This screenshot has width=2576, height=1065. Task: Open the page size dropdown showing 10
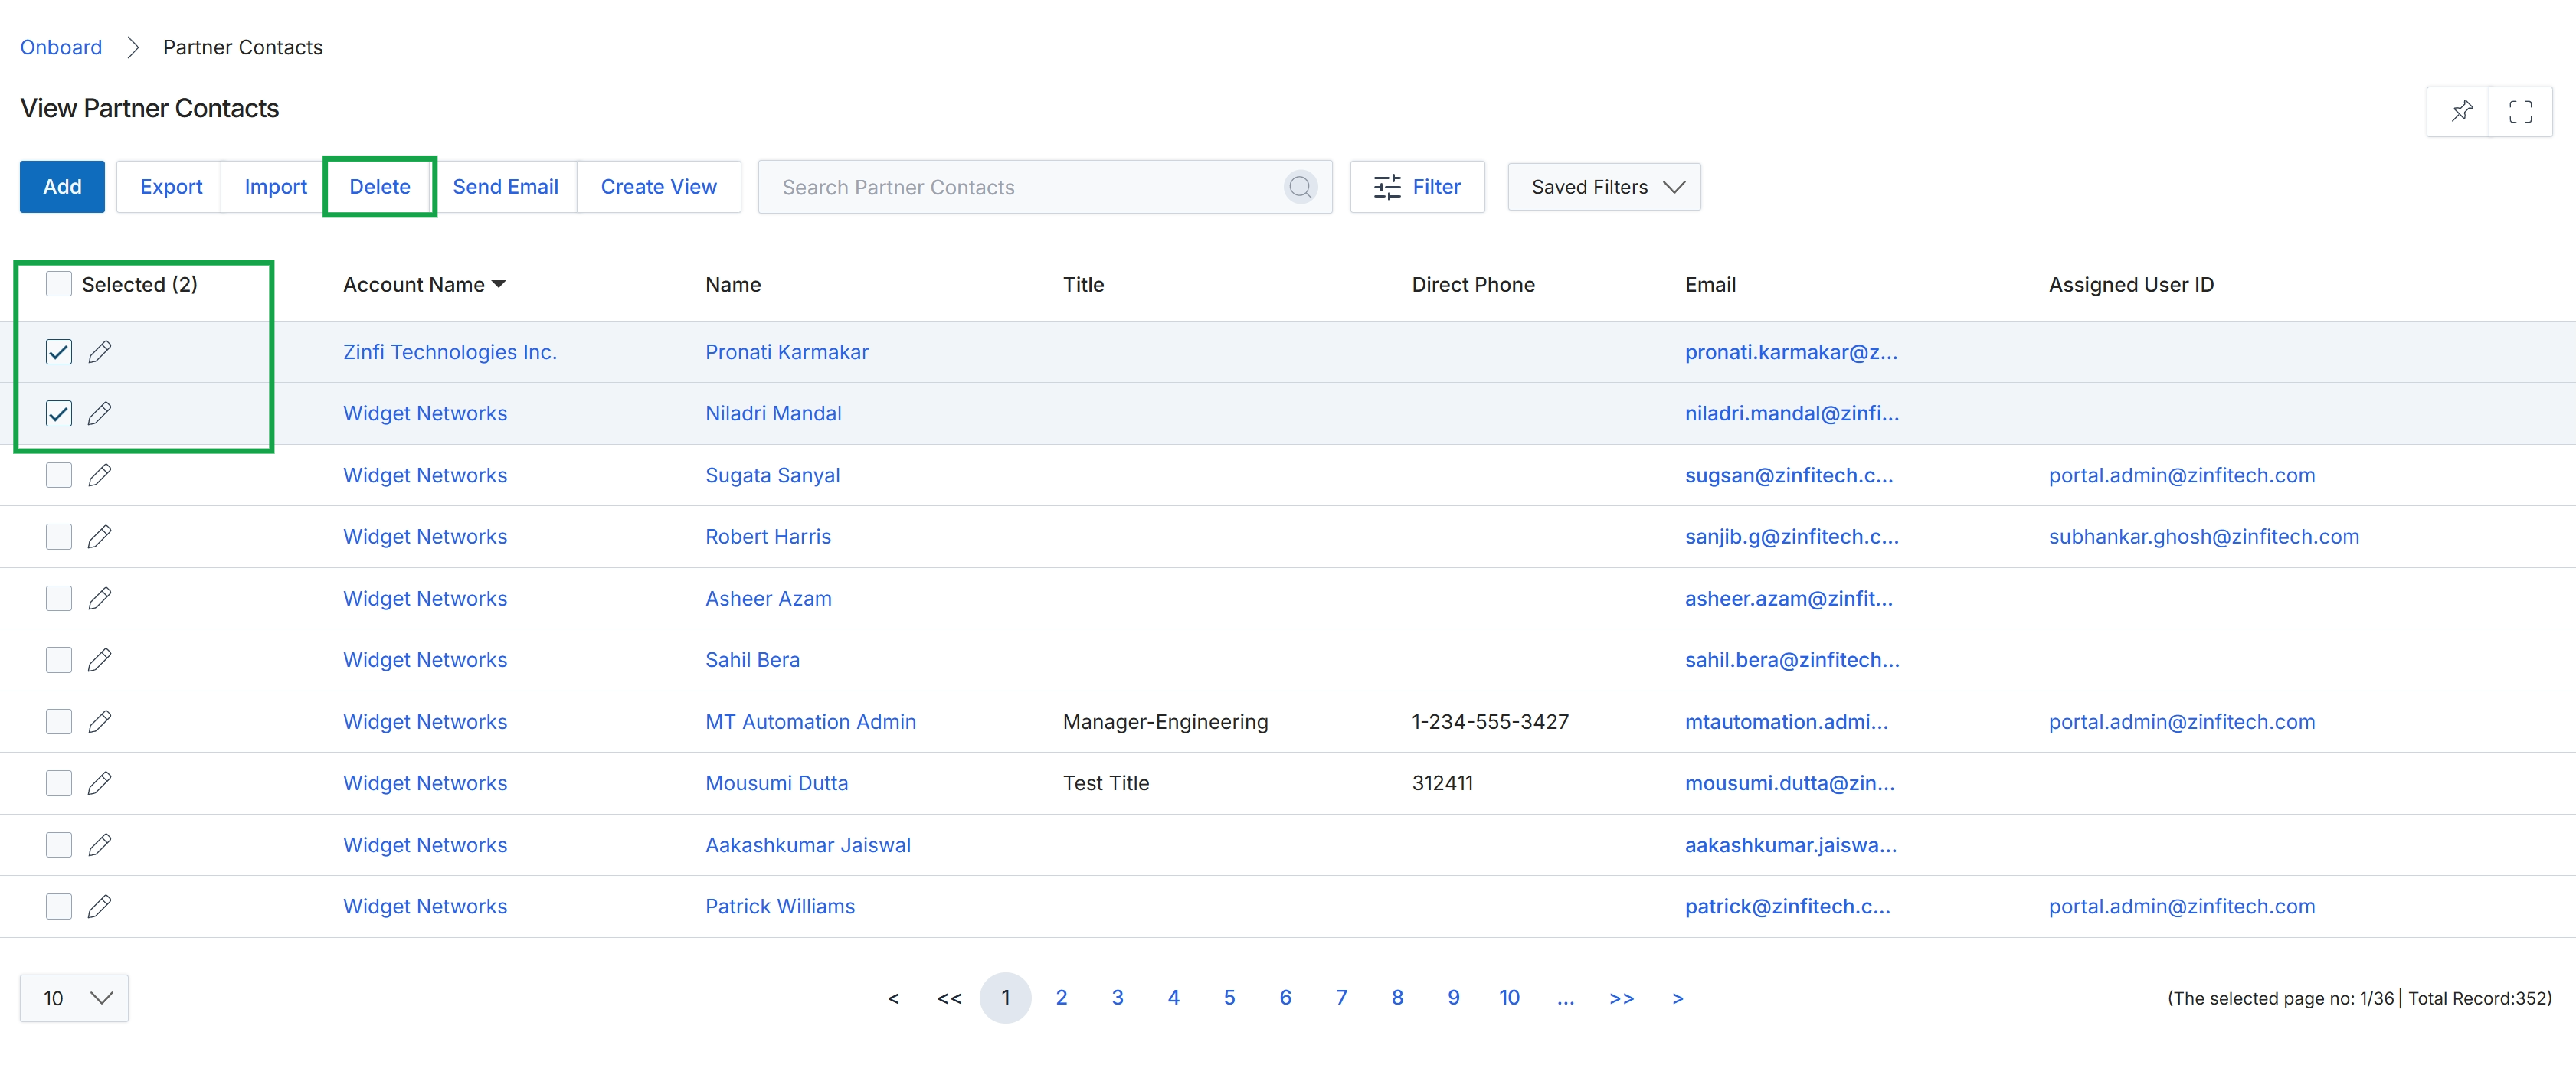click(74, 998)
